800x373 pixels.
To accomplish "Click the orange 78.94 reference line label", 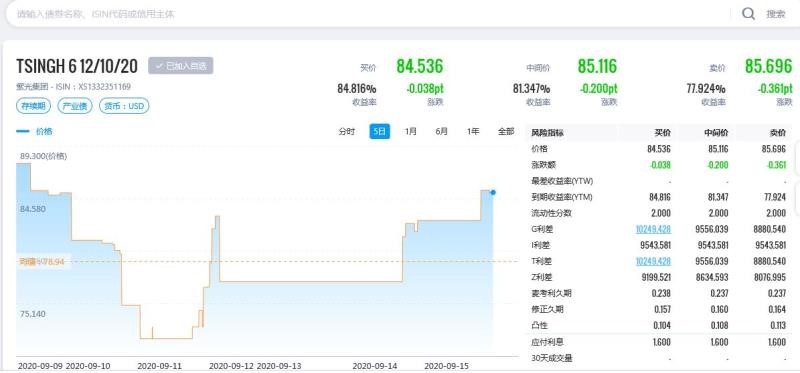I will [x=44, y=262].
